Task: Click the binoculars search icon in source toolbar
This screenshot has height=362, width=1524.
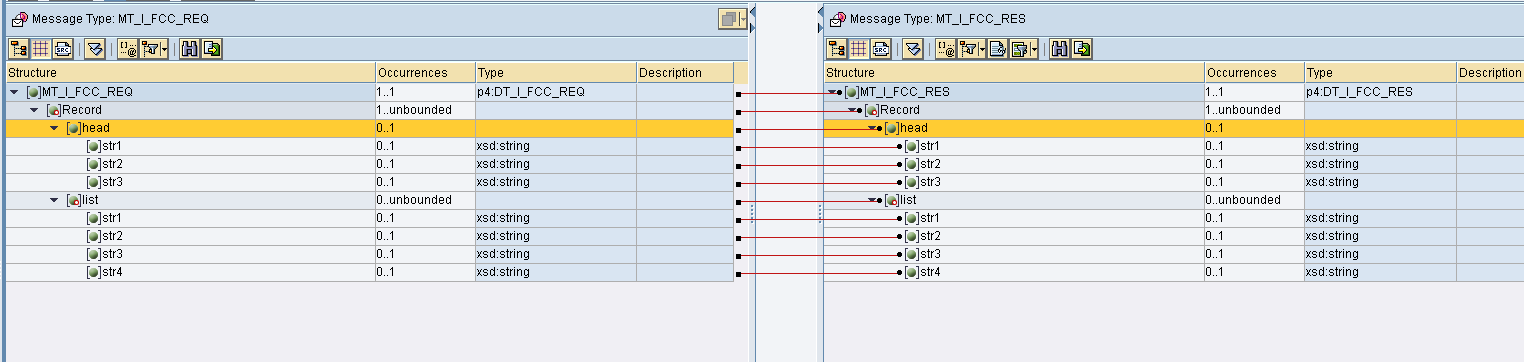Action: pyautogui.click(x=189, y=49)
